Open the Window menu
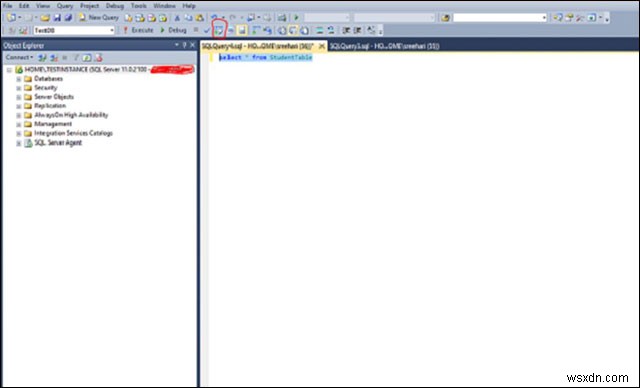Image resolution: width=640 pixels, height=388 pixels. [164, 6]
